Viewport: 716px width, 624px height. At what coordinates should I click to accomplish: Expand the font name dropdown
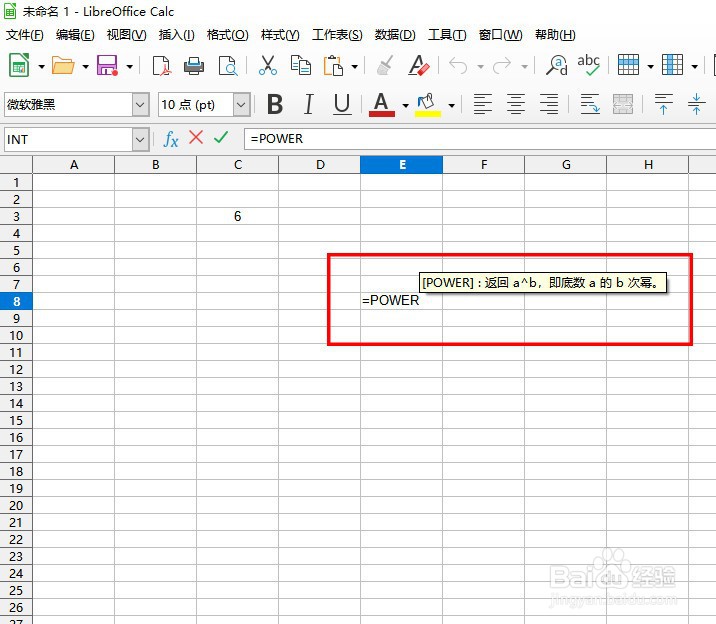pos(141,105)
